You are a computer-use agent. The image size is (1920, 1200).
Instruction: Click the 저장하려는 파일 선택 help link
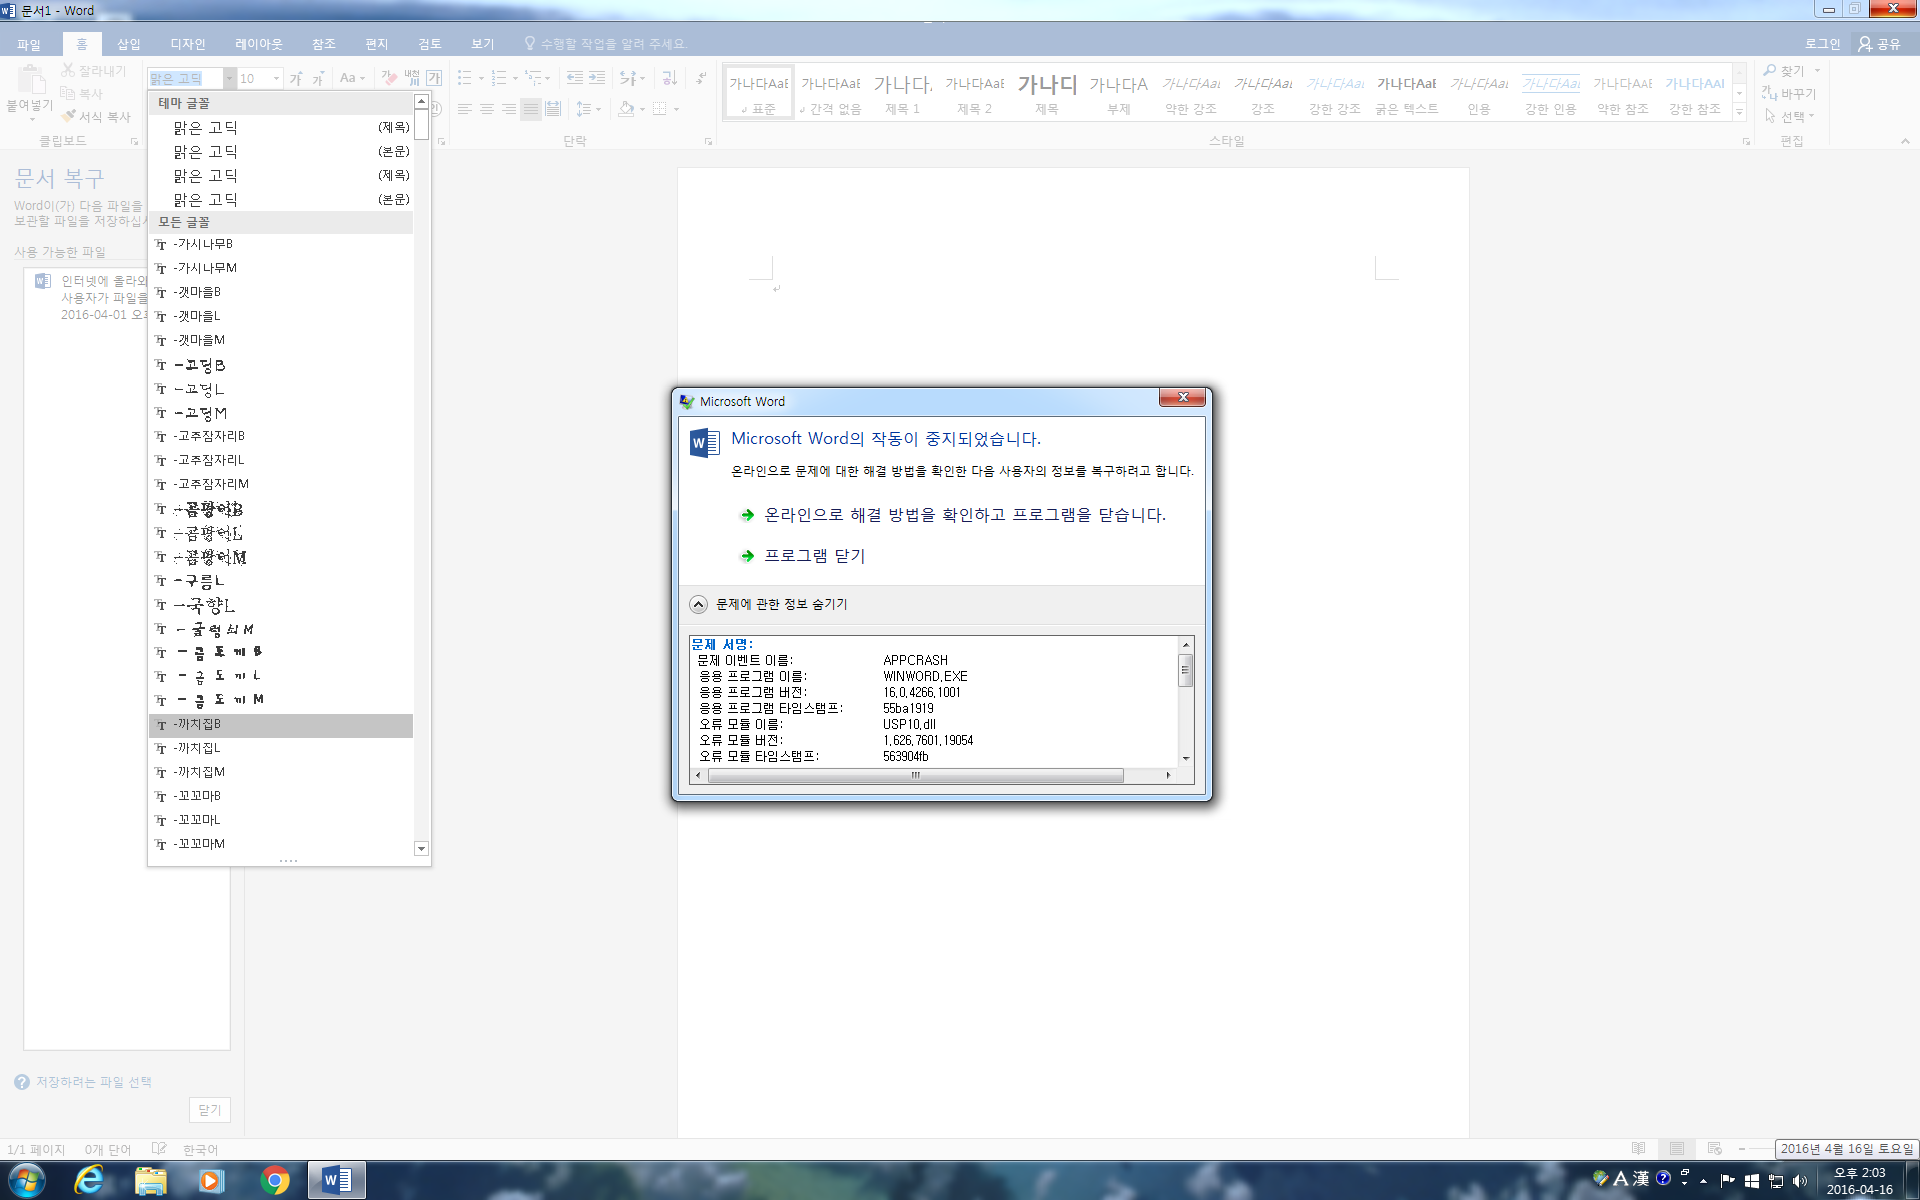(93, 1082)
